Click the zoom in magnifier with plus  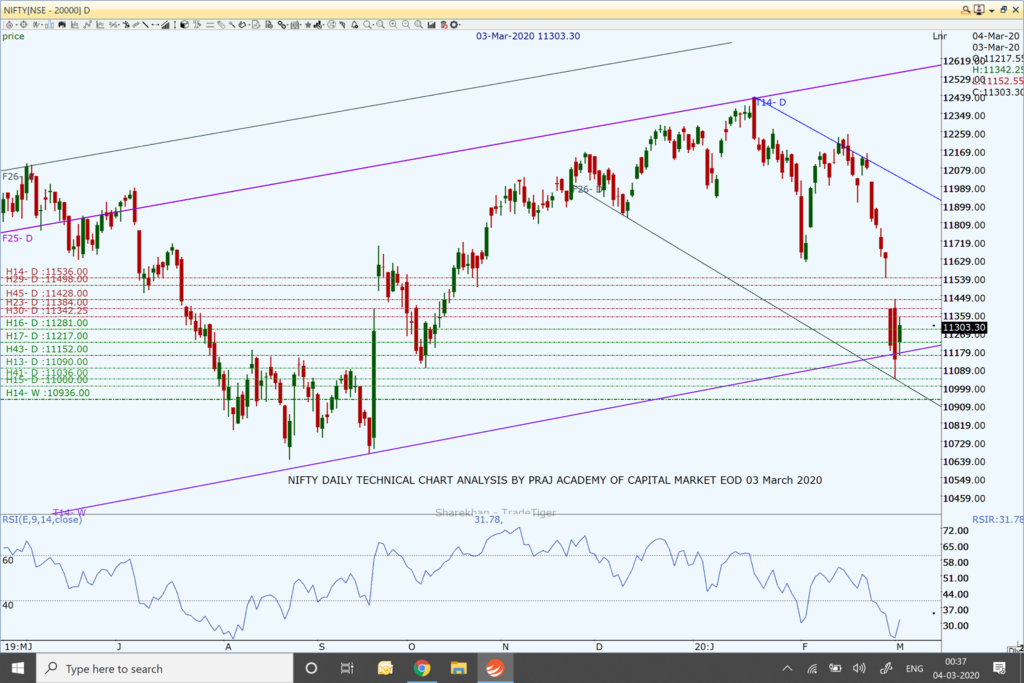pos(393,25)
